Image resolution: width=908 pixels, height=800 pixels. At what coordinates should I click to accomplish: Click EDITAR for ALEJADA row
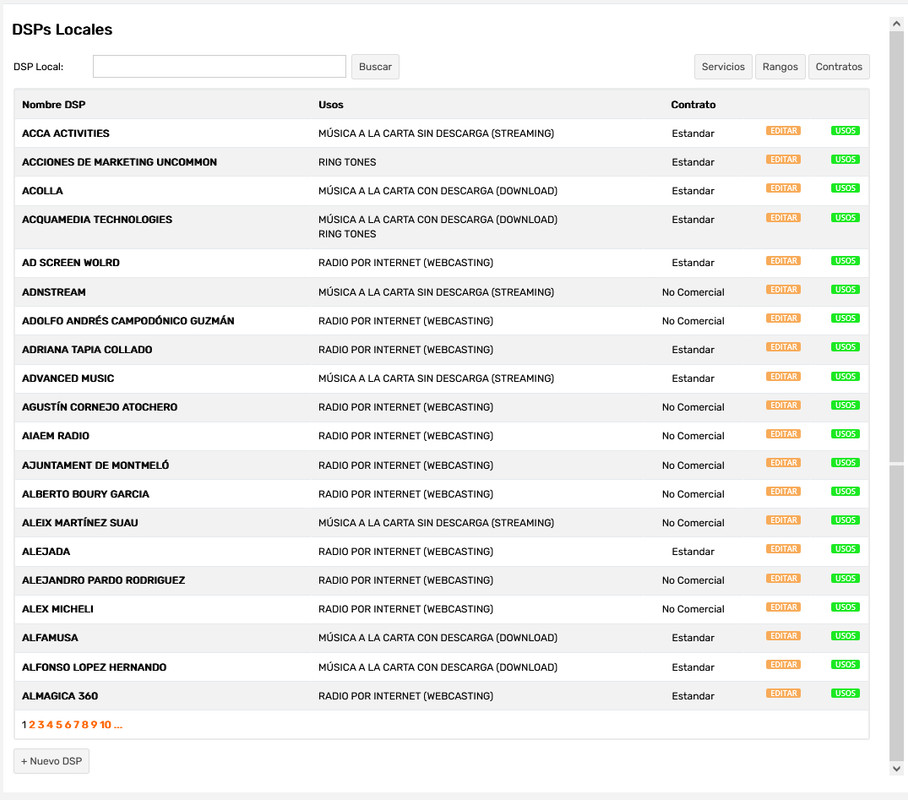pos(783,549)
